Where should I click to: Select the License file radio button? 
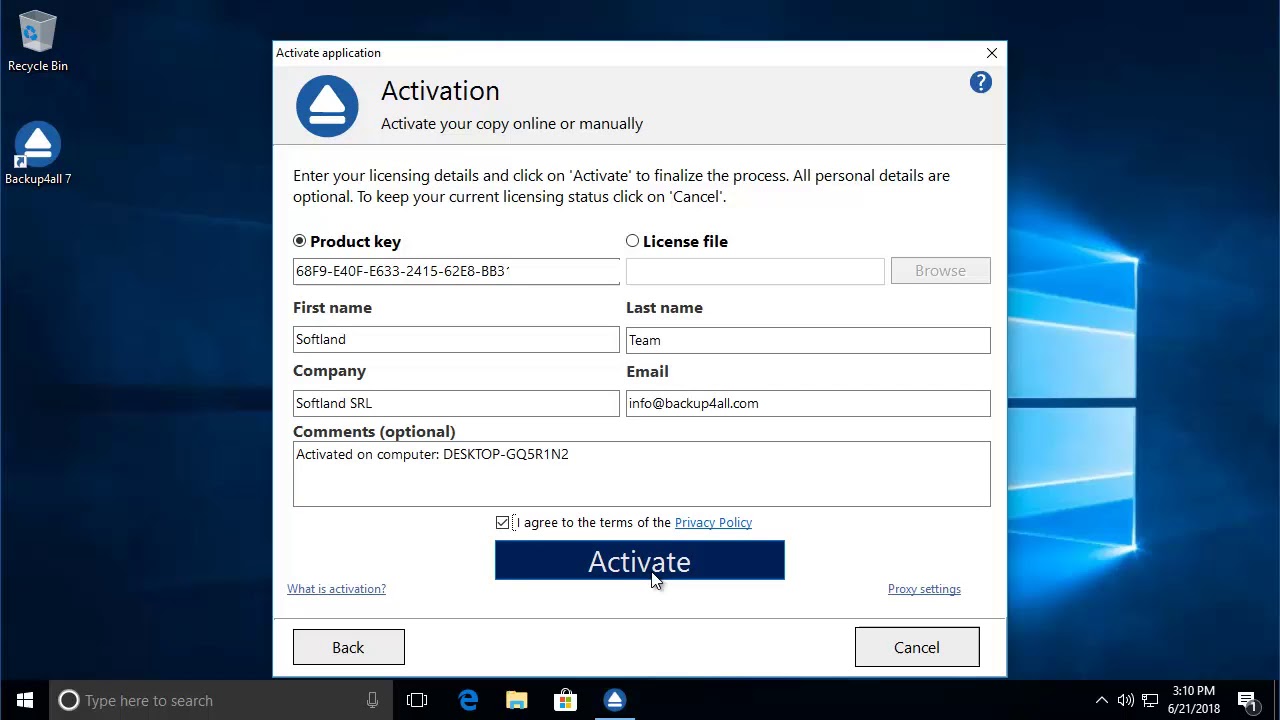pos(632,241)
